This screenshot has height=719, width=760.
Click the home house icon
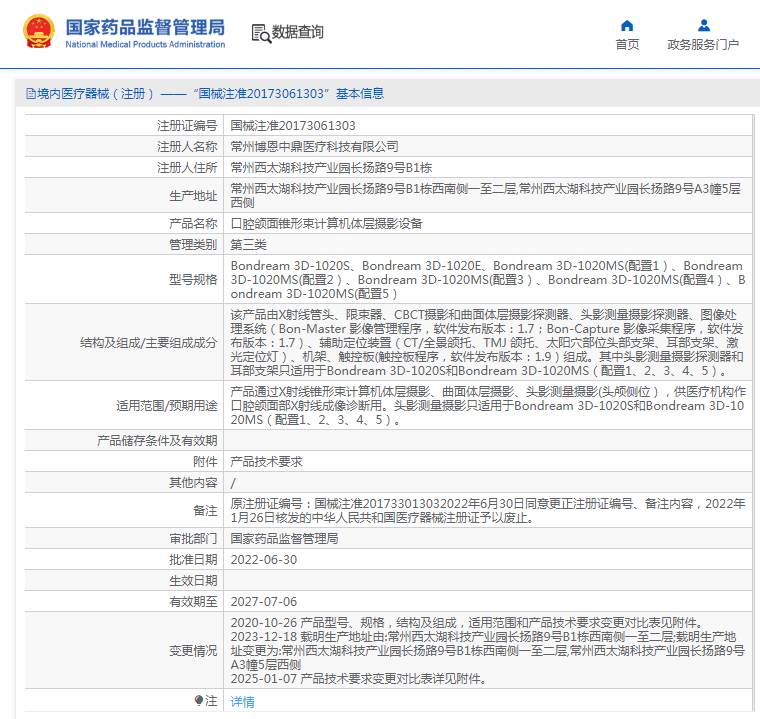(x=627, y=25)
